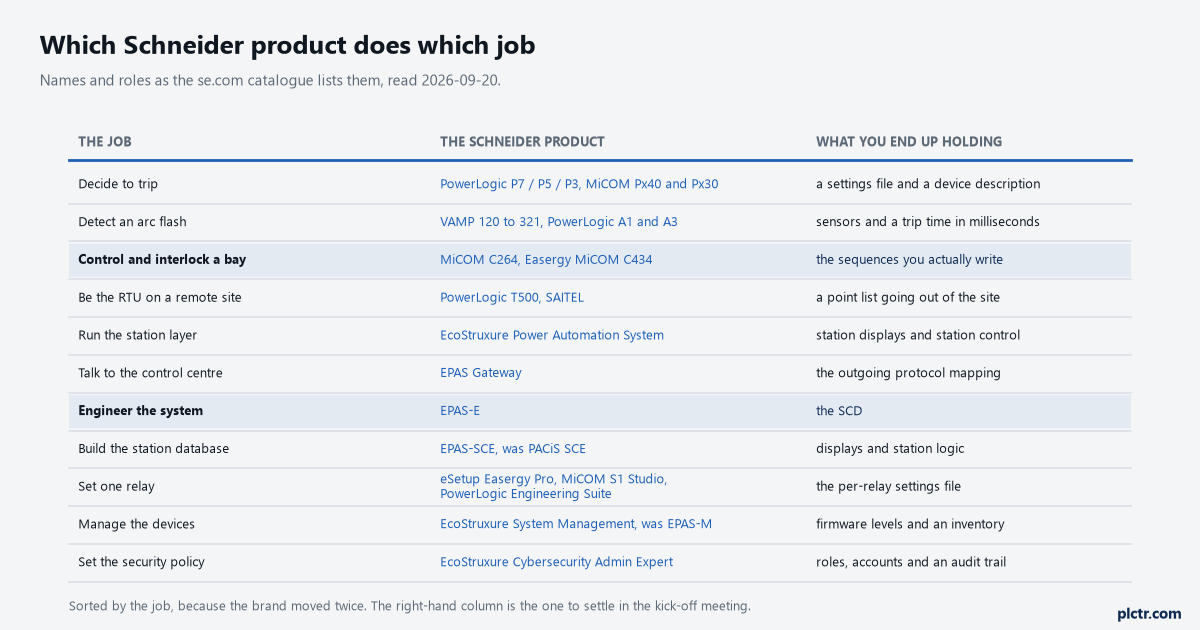Select the 'Detect an arc flash' cell
Screen dimensions: 1200x630
tap(132, 222)
